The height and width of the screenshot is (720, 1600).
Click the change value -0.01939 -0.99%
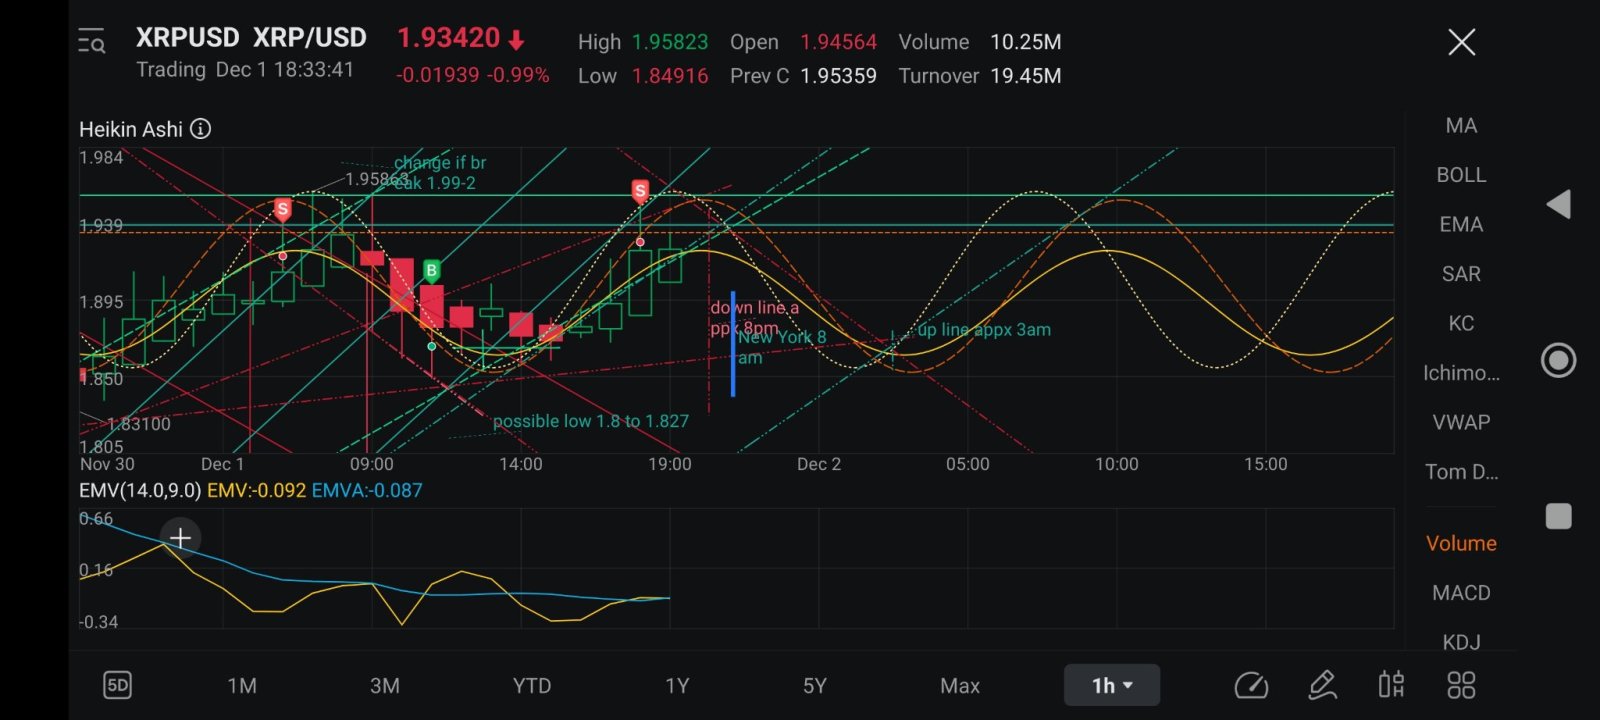coord(473,76)
